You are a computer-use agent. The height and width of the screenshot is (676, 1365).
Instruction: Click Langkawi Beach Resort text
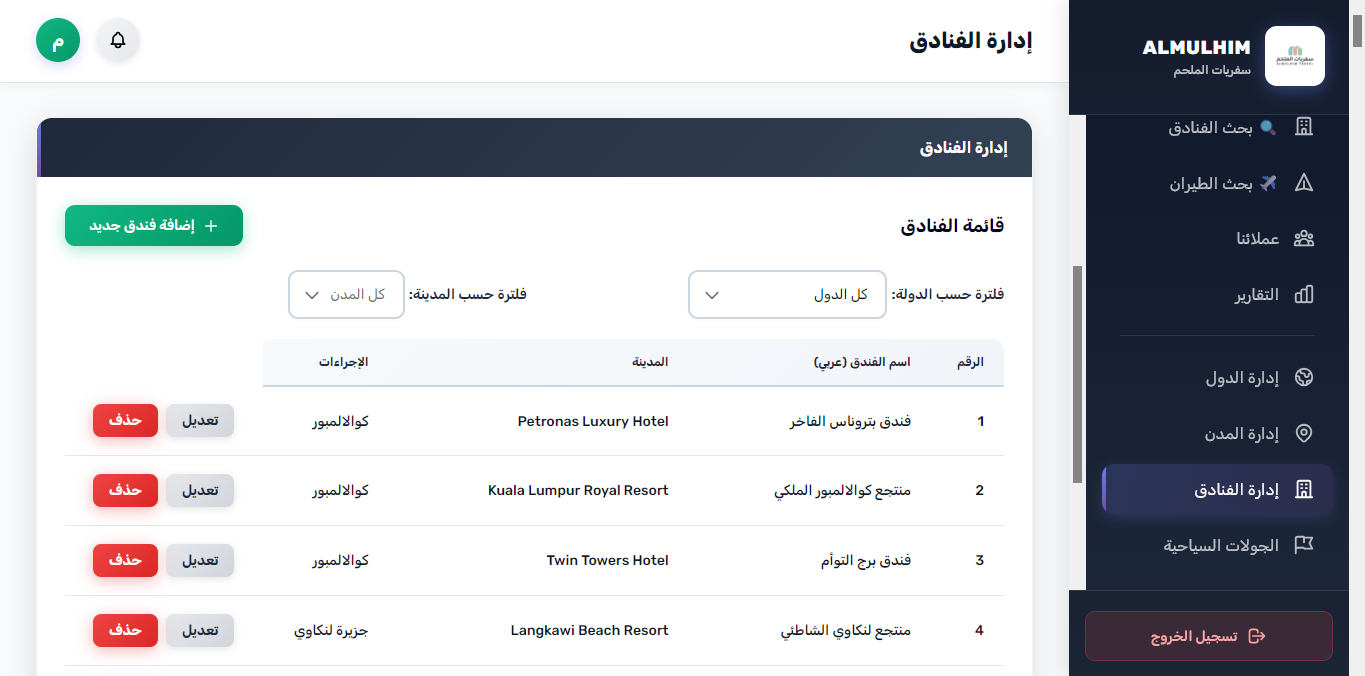(589, 631)
